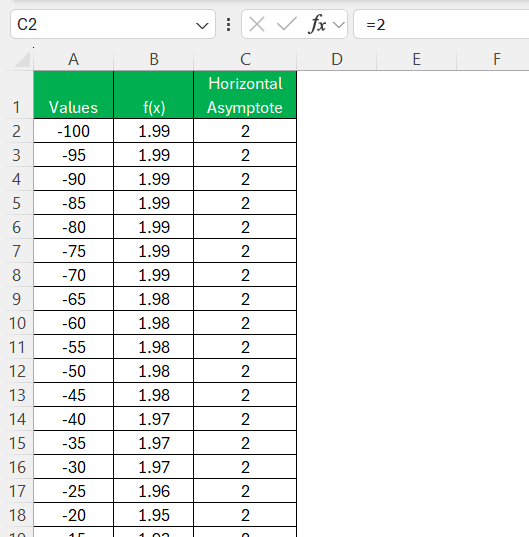Select cell containing -95
Image resolution: width=529 pixels, height=537 pixels.
74,155
